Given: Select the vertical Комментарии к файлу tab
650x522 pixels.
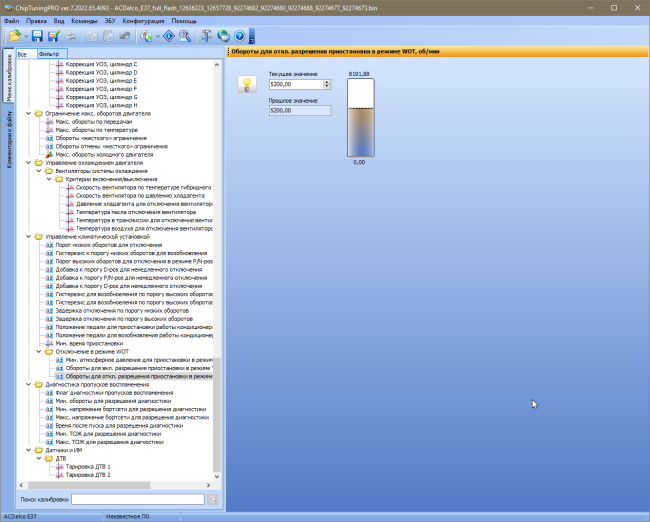Looking at the screenshot, I should coord(9,139).
